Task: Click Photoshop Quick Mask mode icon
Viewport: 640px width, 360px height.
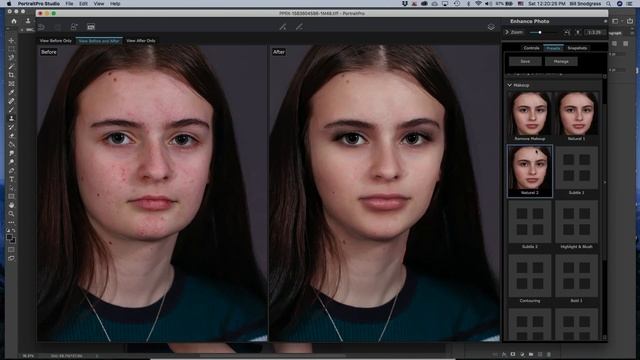Action: (x=11, y=249)
